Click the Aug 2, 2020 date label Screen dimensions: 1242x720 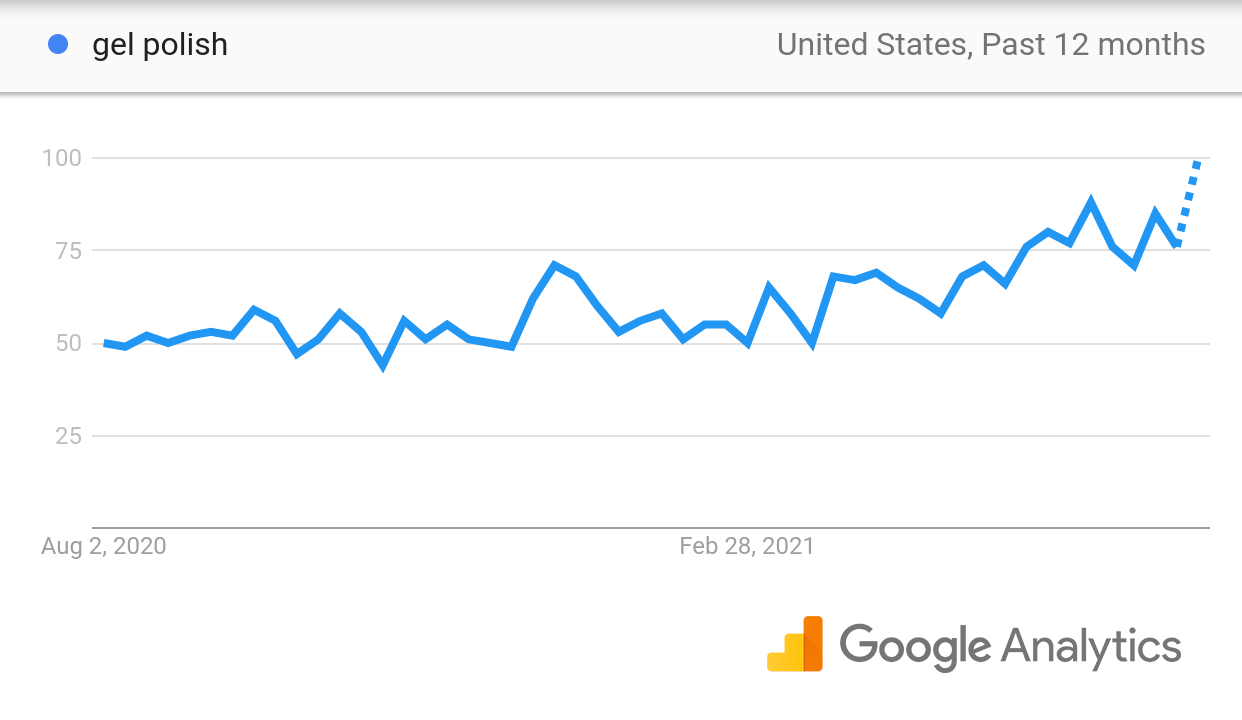coord(104,546)
